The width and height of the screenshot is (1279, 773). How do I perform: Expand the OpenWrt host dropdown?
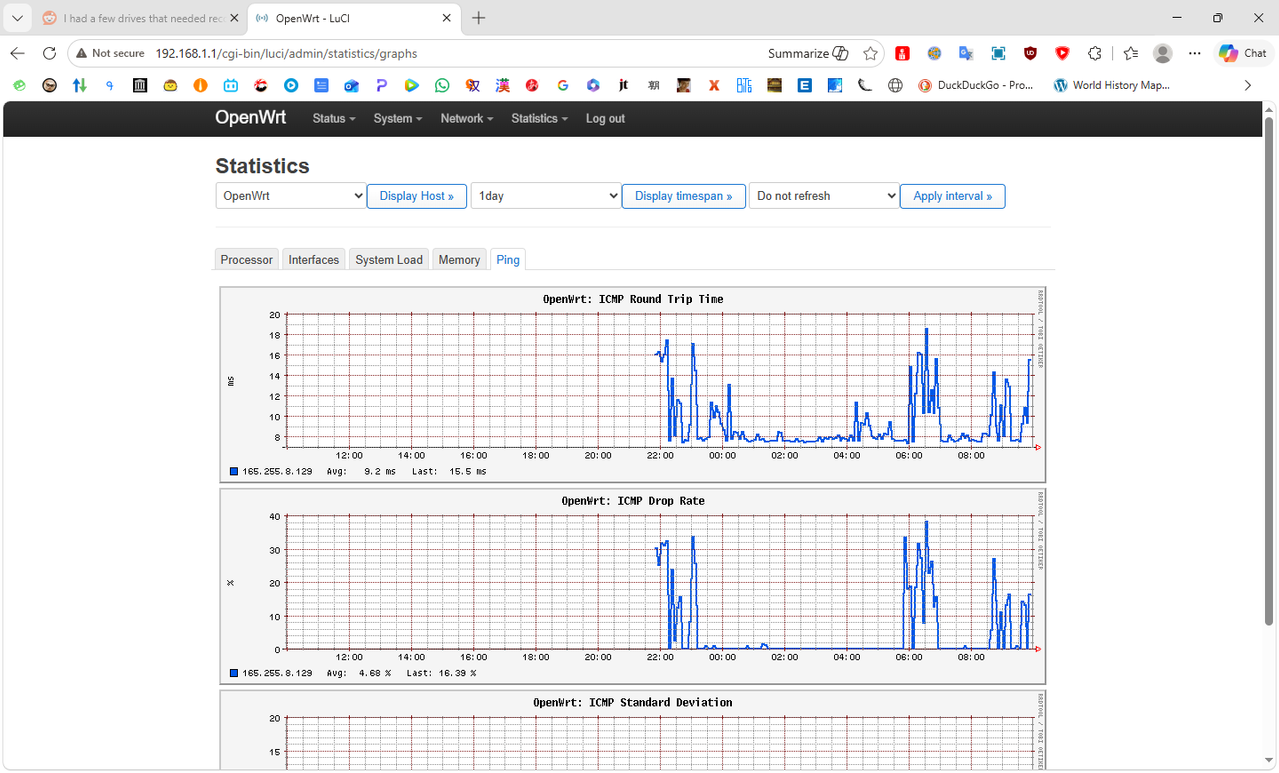point(291,196)
